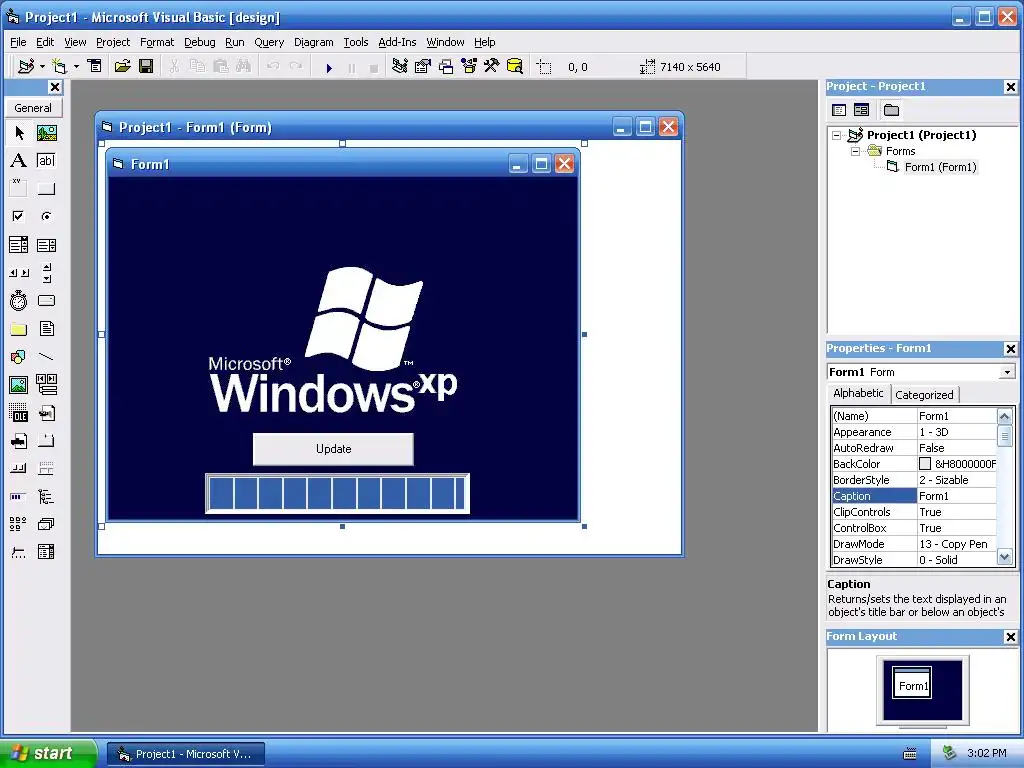
Task: Save the project with floppy icon
Action: [146, 67]
